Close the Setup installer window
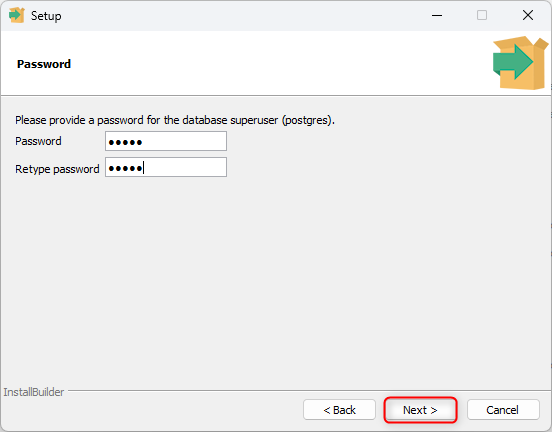This screenshot has width=552, height=432. click(528, 15)
